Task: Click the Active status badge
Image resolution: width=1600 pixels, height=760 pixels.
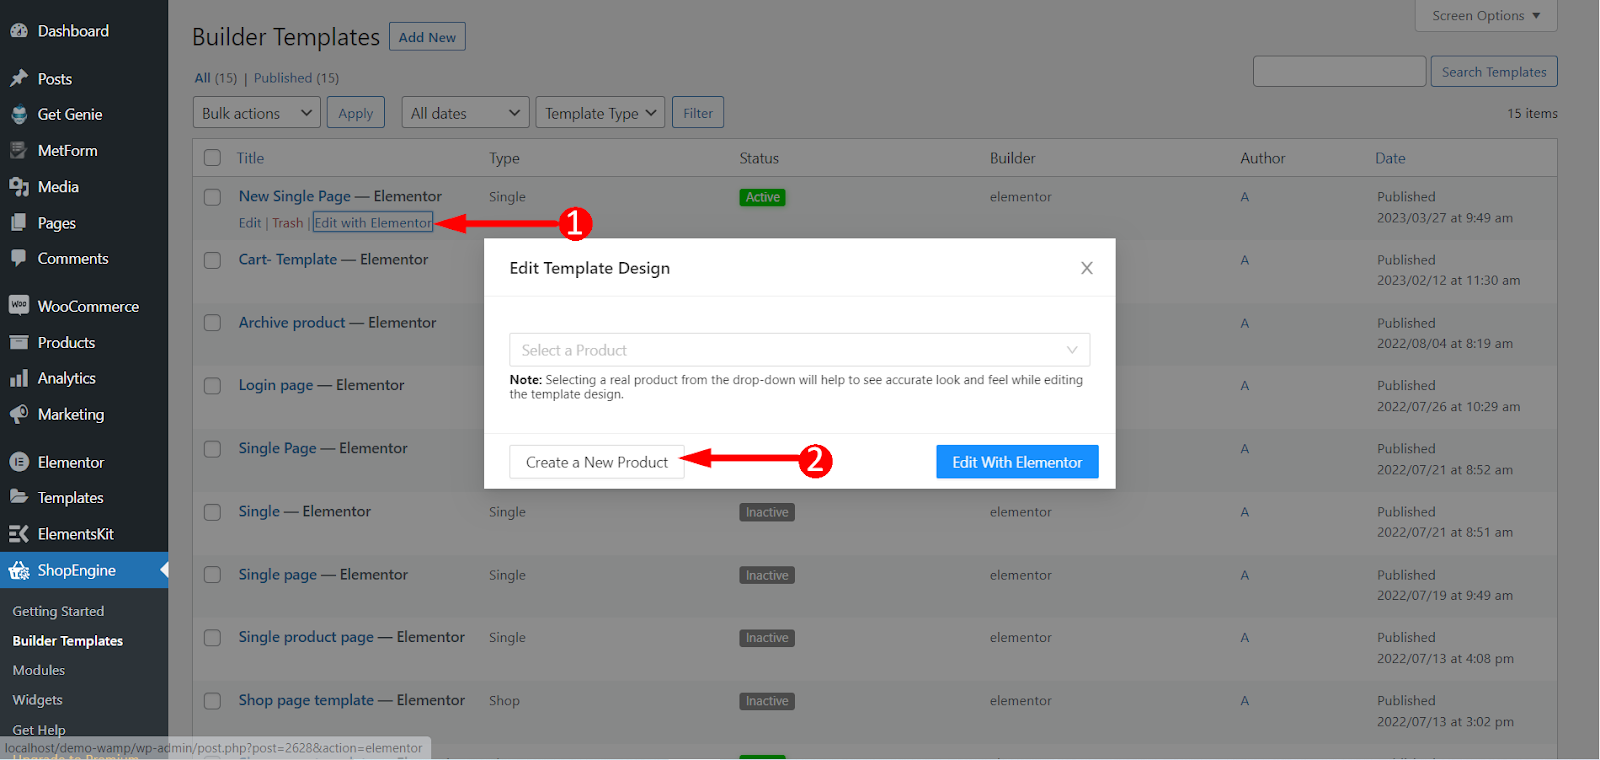Action: coord(762,197)
